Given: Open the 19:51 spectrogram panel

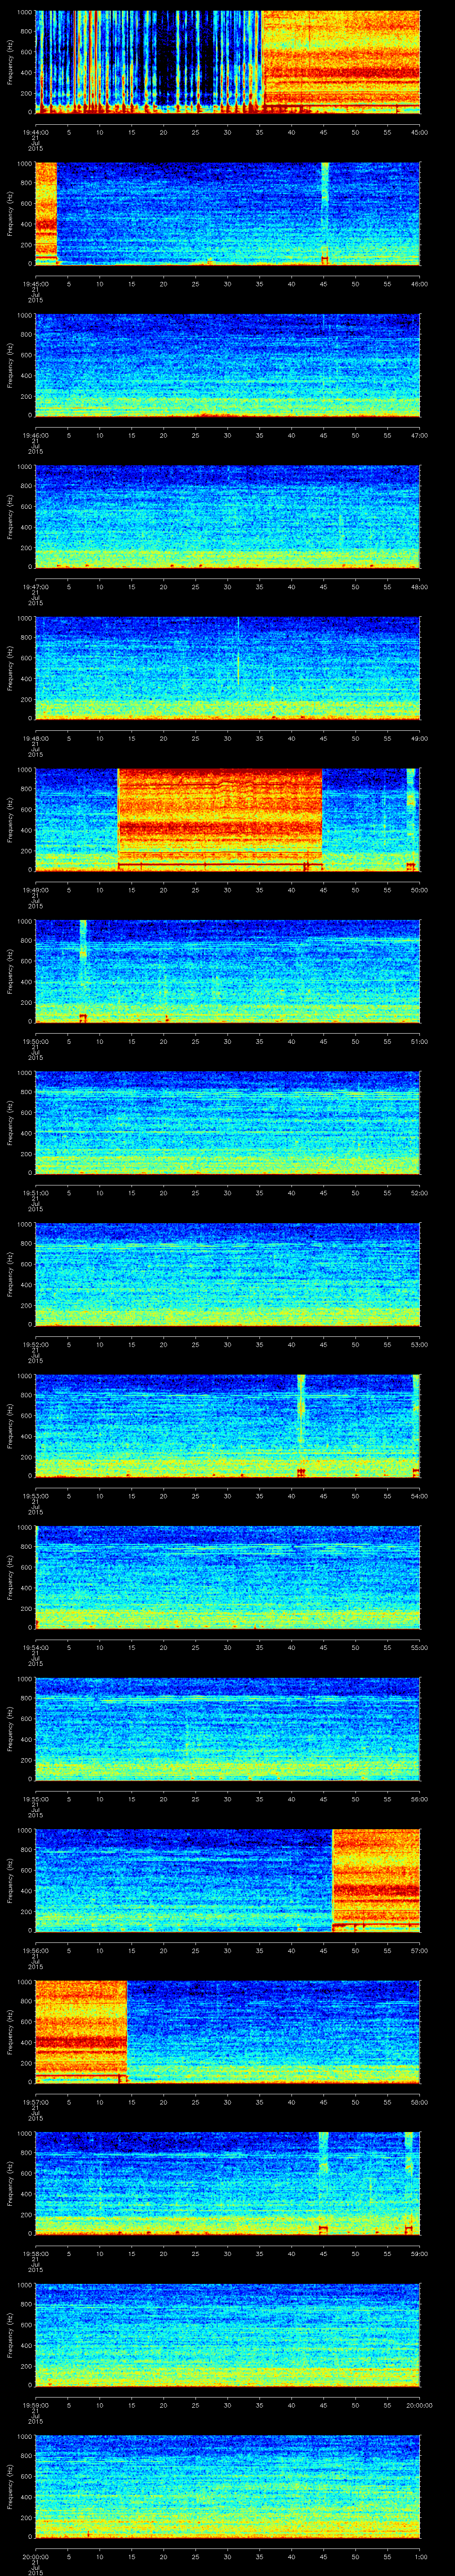Looking at the screenshot, I should point(228,1123).
